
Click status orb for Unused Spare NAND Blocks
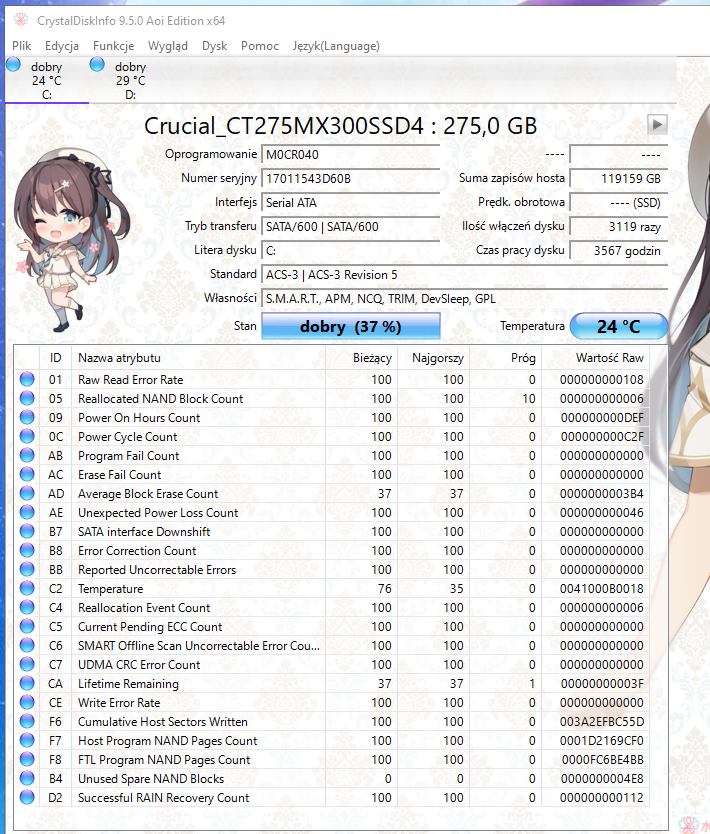coord(27,779)
